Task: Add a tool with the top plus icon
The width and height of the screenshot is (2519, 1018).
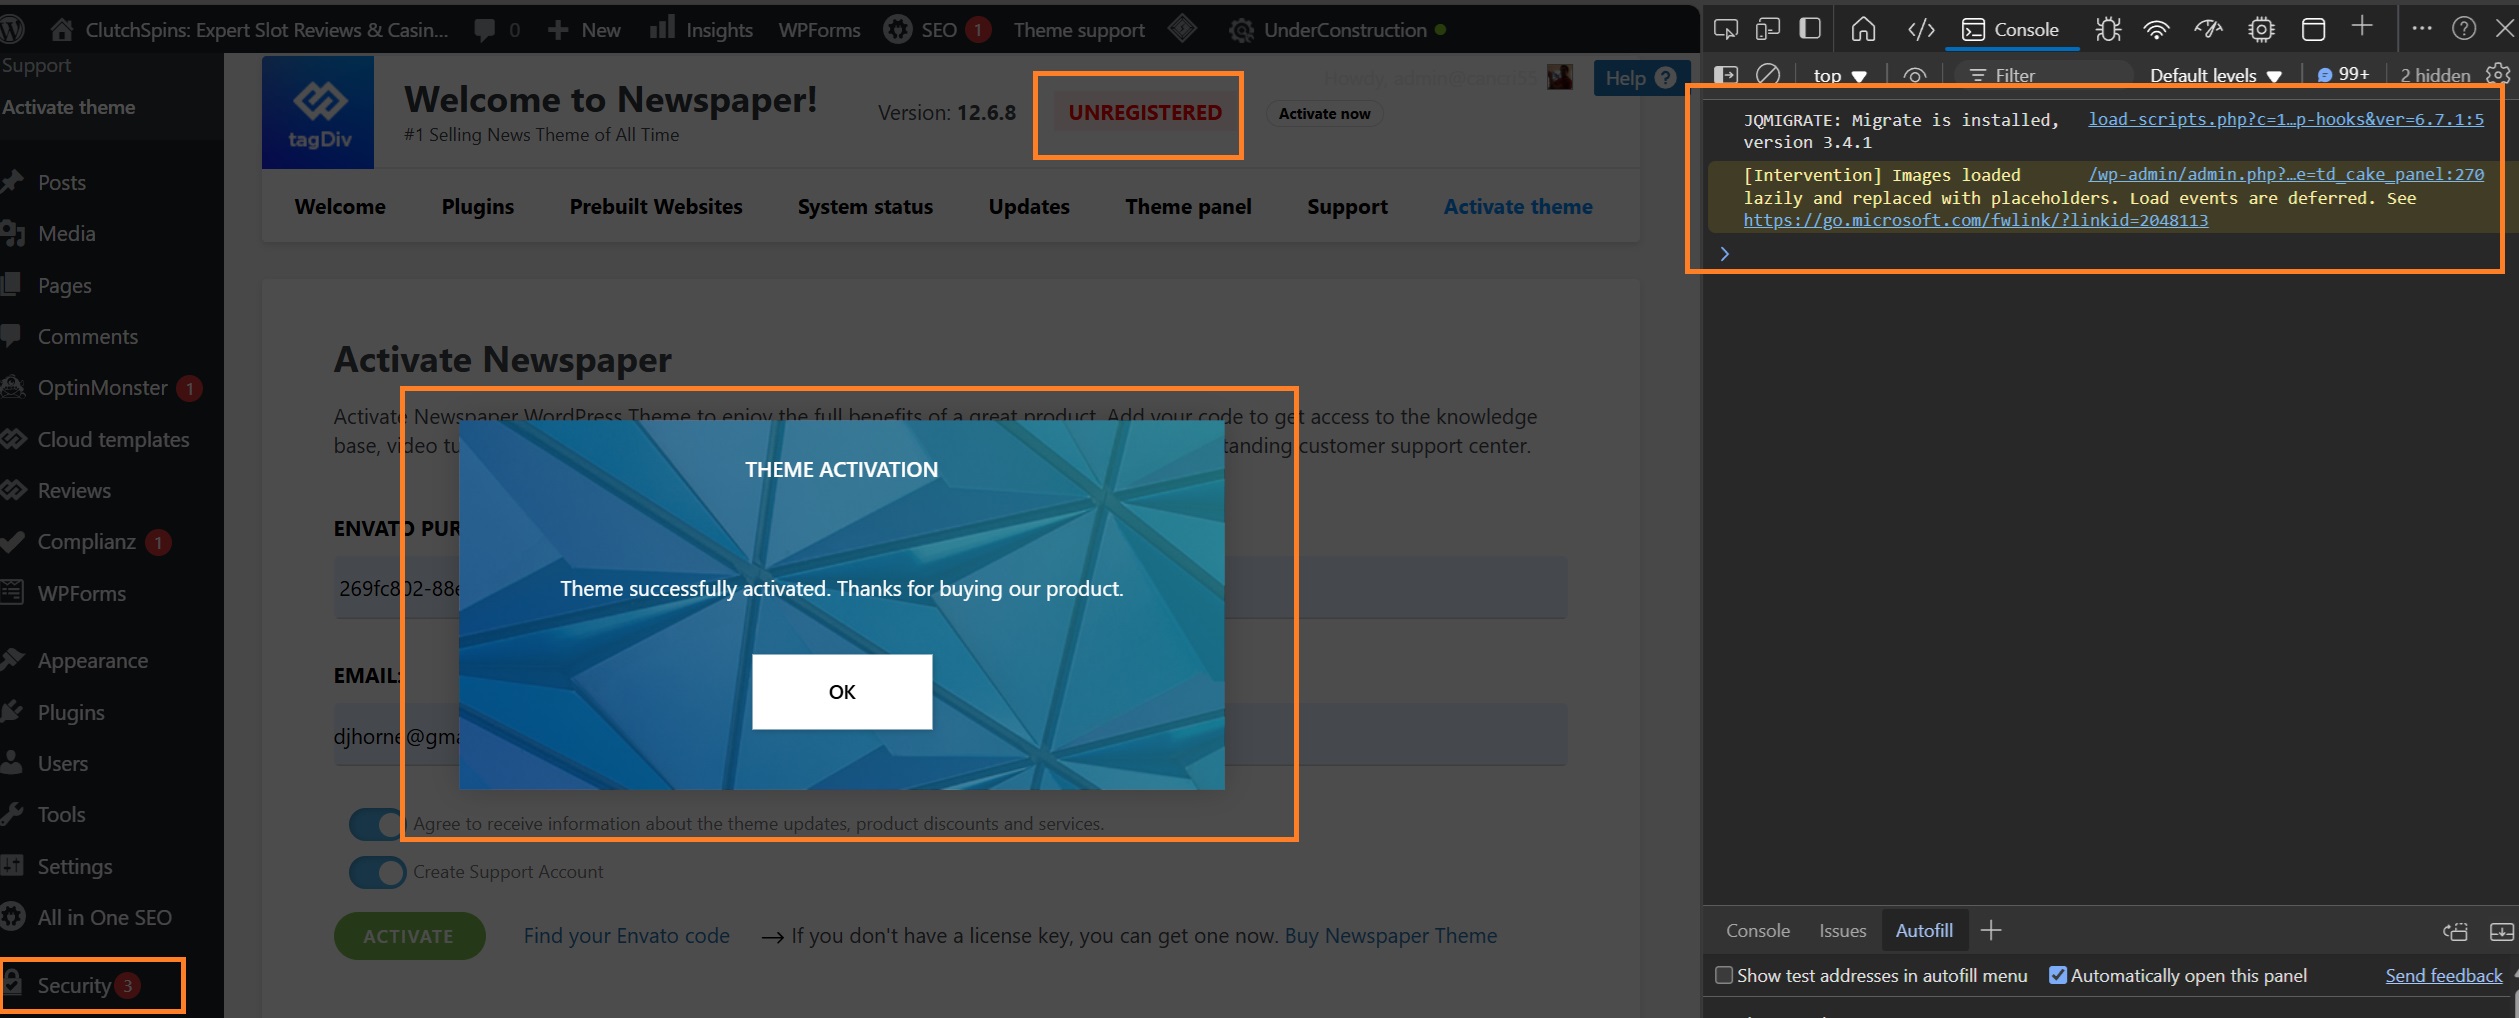Action: point(2362,27)
